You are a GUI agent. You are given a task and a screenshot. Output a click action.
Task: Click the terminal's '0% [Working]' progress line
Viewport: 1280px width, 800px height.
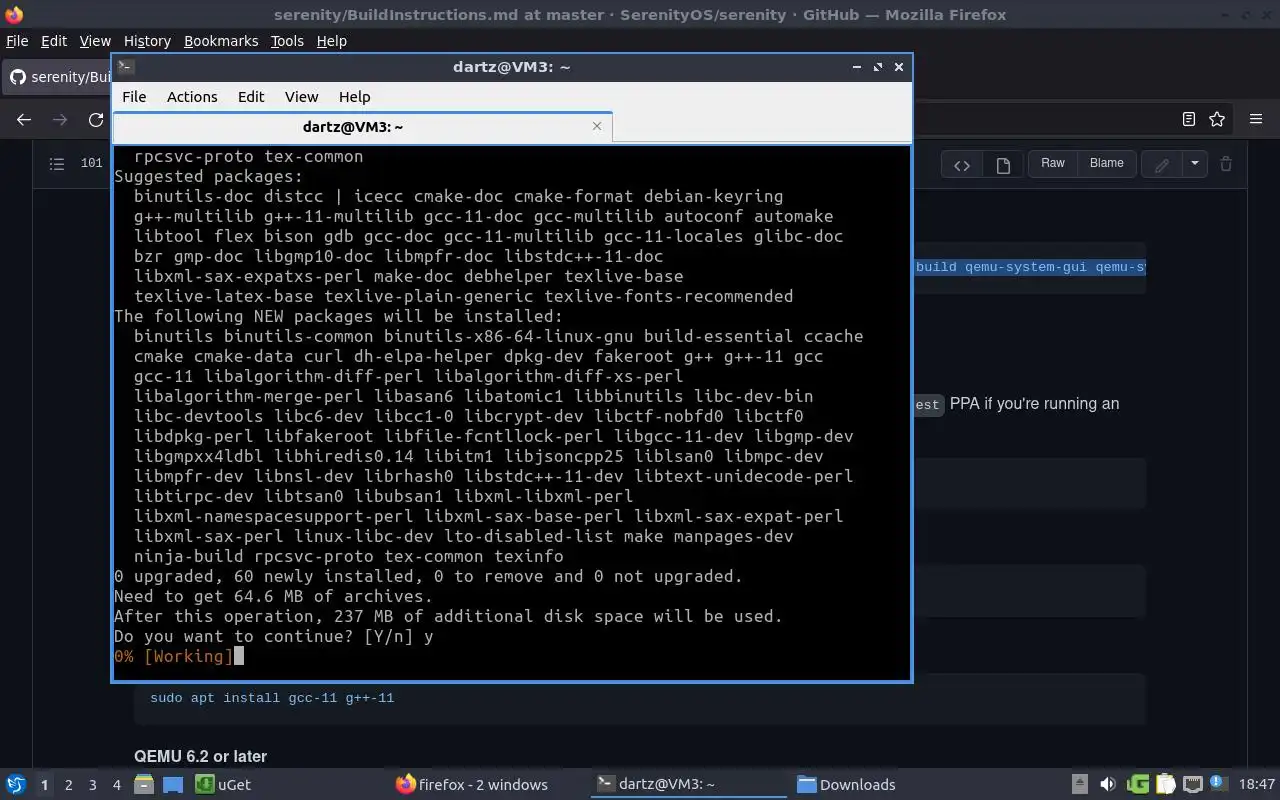[174, 656]
